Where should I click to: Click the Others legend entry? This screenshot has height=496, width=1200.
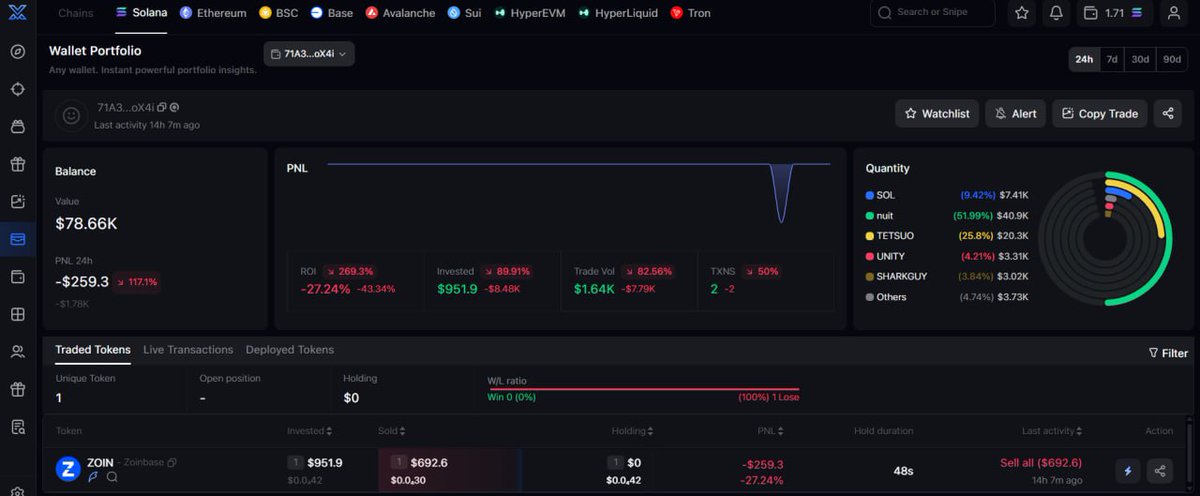[x=947, y=297]
